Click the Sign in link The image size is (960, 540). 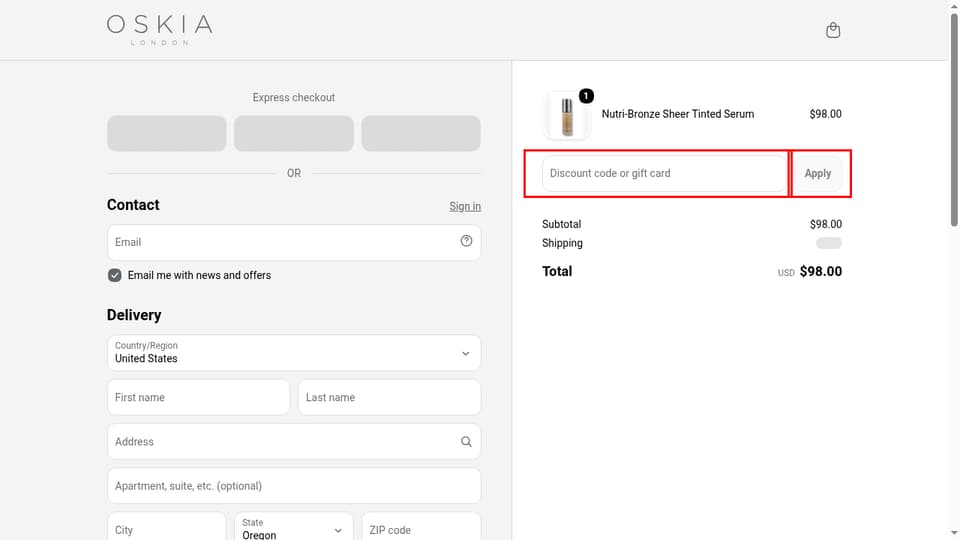pyautogui.click(x=465, y=206)
